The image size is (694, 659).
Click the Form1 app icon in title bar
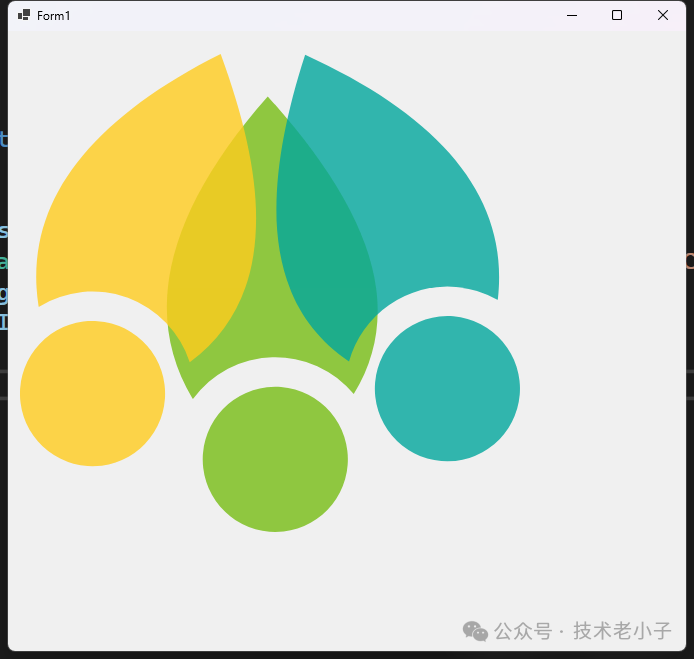pos(24,15)
